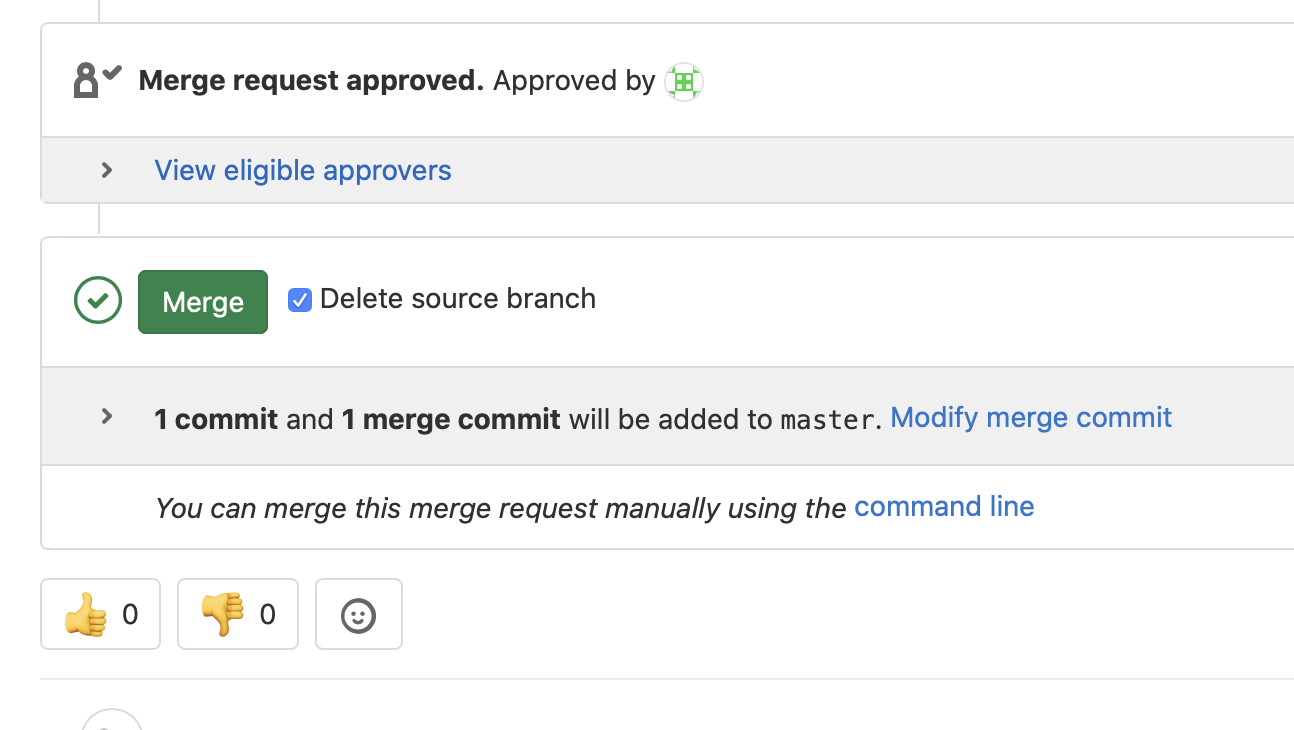Open the View eligible approvers link
1294x730 pixels.
[x=303, y=171]
